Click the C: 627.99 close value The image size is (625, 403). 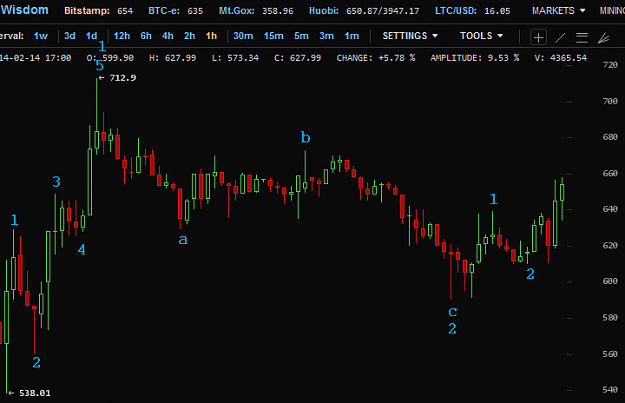(297, 58)
